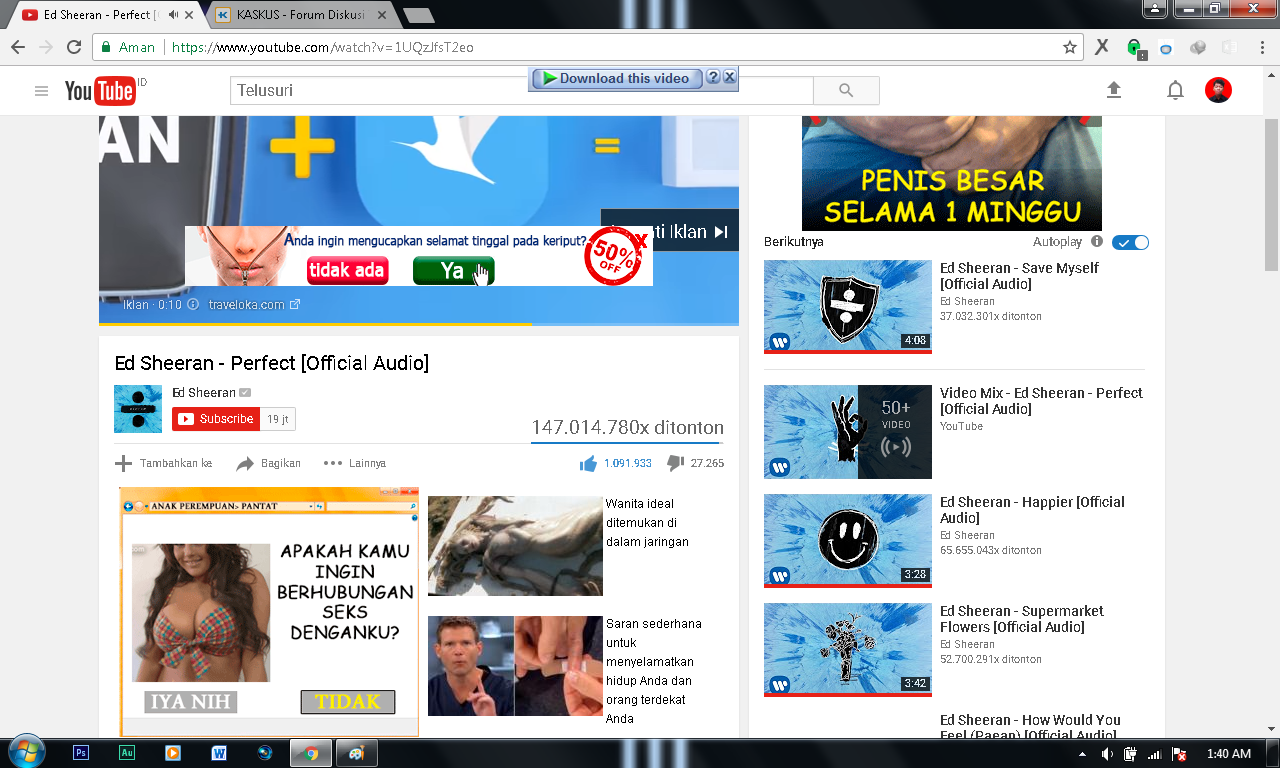Click the autoplay info icon
1280x768 pixels.
pyautogui.click(x=1097, y=242)
